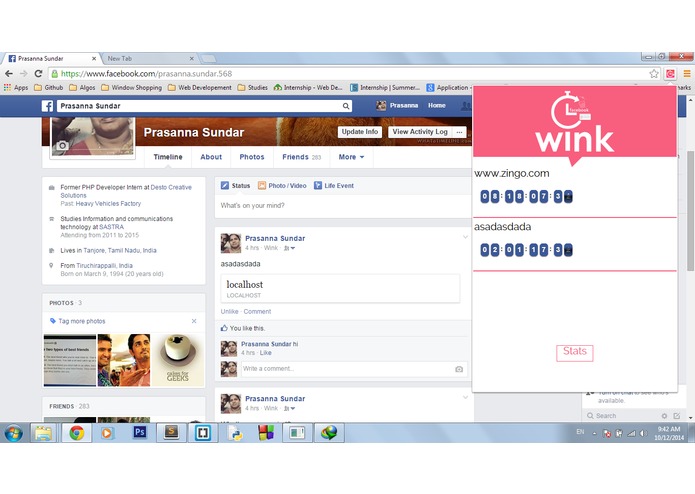Go to Home in the Facebook bar

(x=437, y=105)
